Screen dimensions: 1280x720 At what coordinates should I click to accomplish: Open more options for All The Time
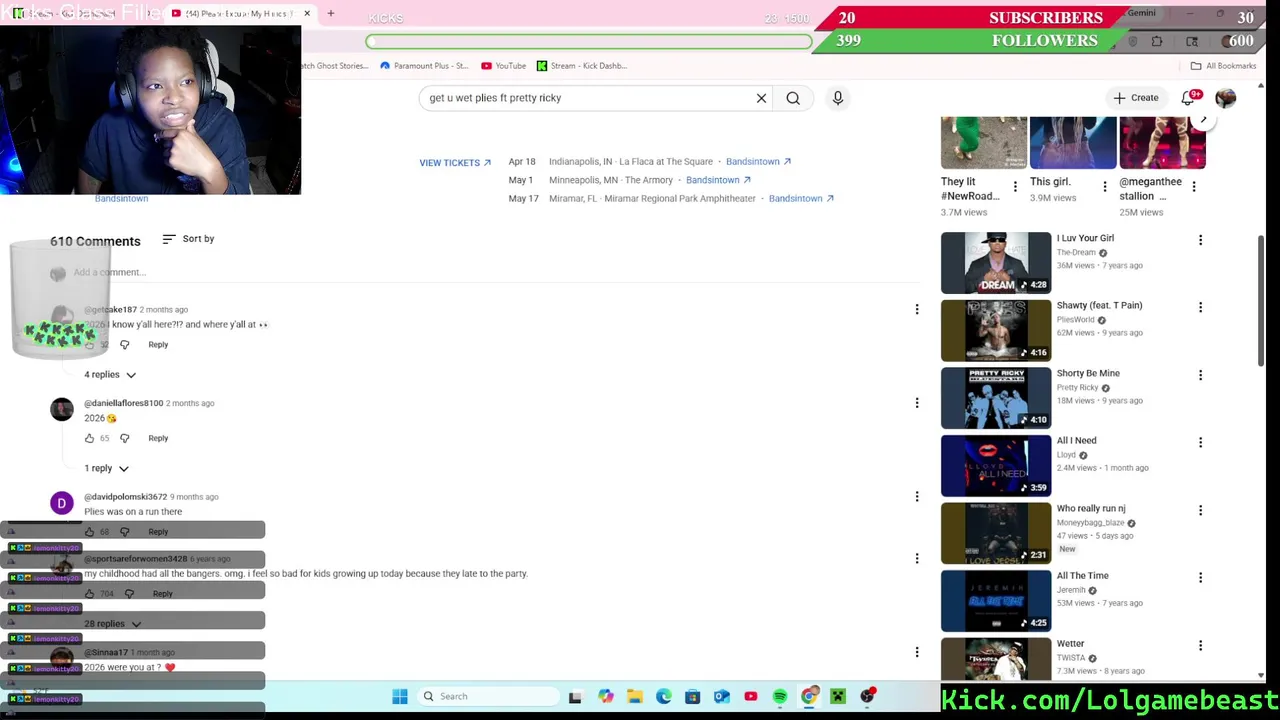click(x=1200, y=577)
